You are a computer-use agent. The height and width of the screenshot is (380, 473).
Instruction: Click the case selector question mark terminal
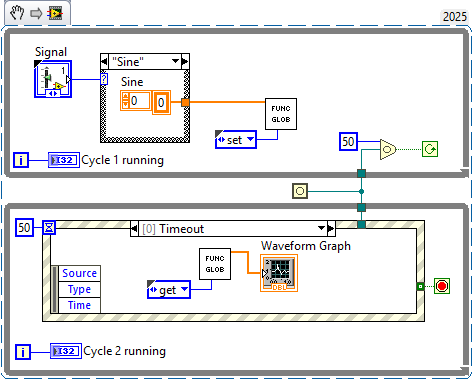point(104,79)
